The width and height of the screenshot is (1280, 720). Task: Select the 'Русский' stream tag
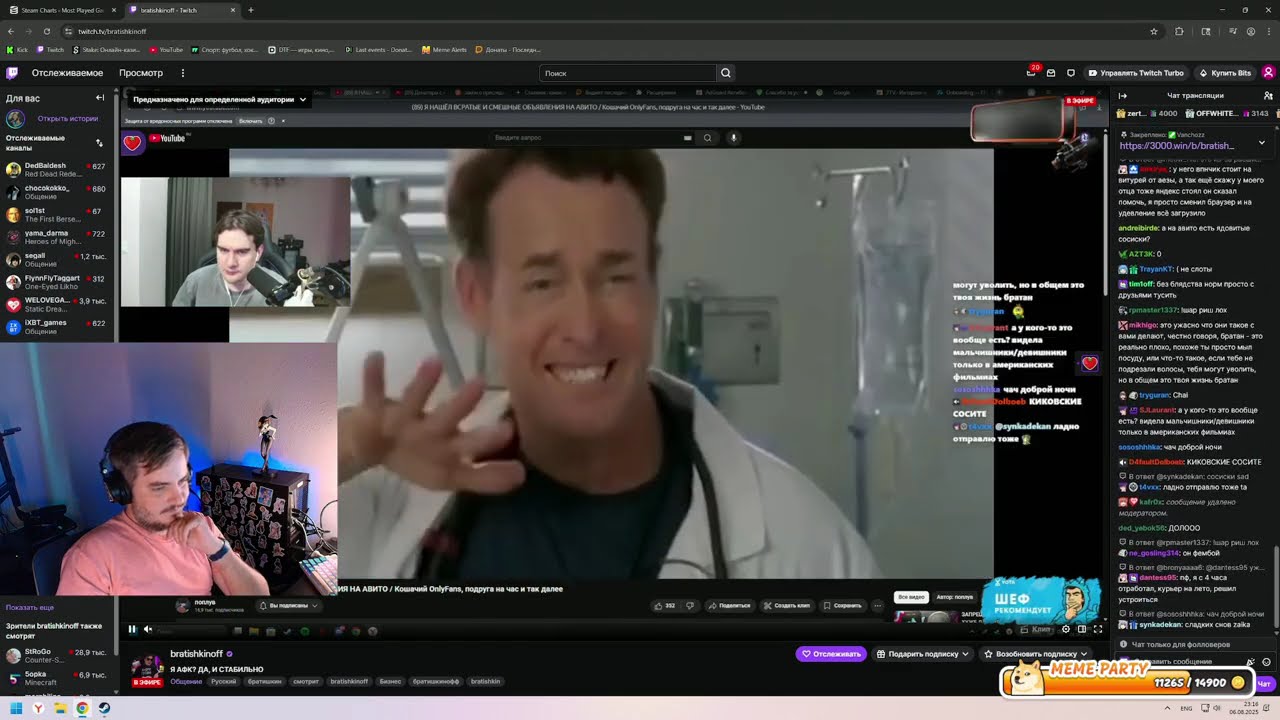(x=223, y=681)
